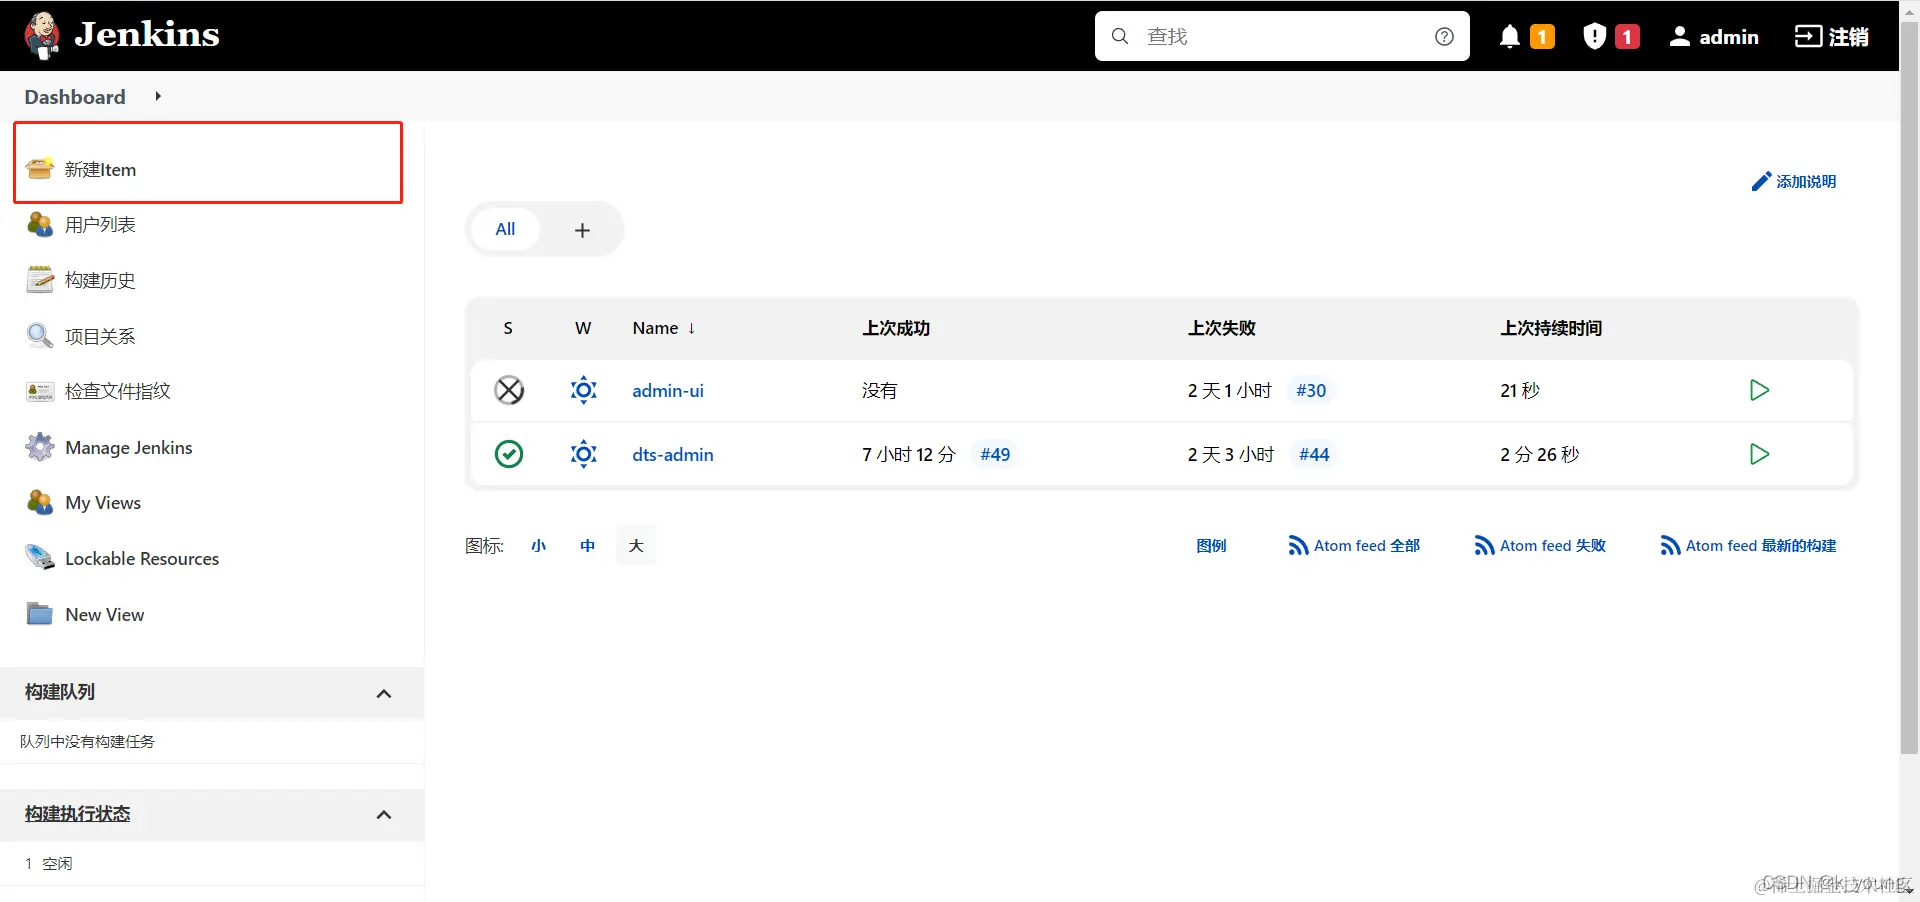This screenshot has width=1920, height=902.
Task: Click the New View folder icon
Action: click(x=40, y=614)
